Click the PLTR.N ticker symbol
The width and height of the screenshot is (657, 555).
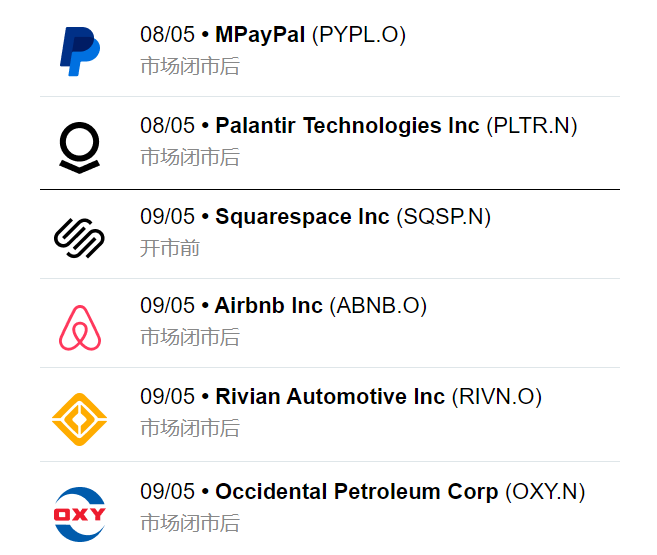pos(532,126)
